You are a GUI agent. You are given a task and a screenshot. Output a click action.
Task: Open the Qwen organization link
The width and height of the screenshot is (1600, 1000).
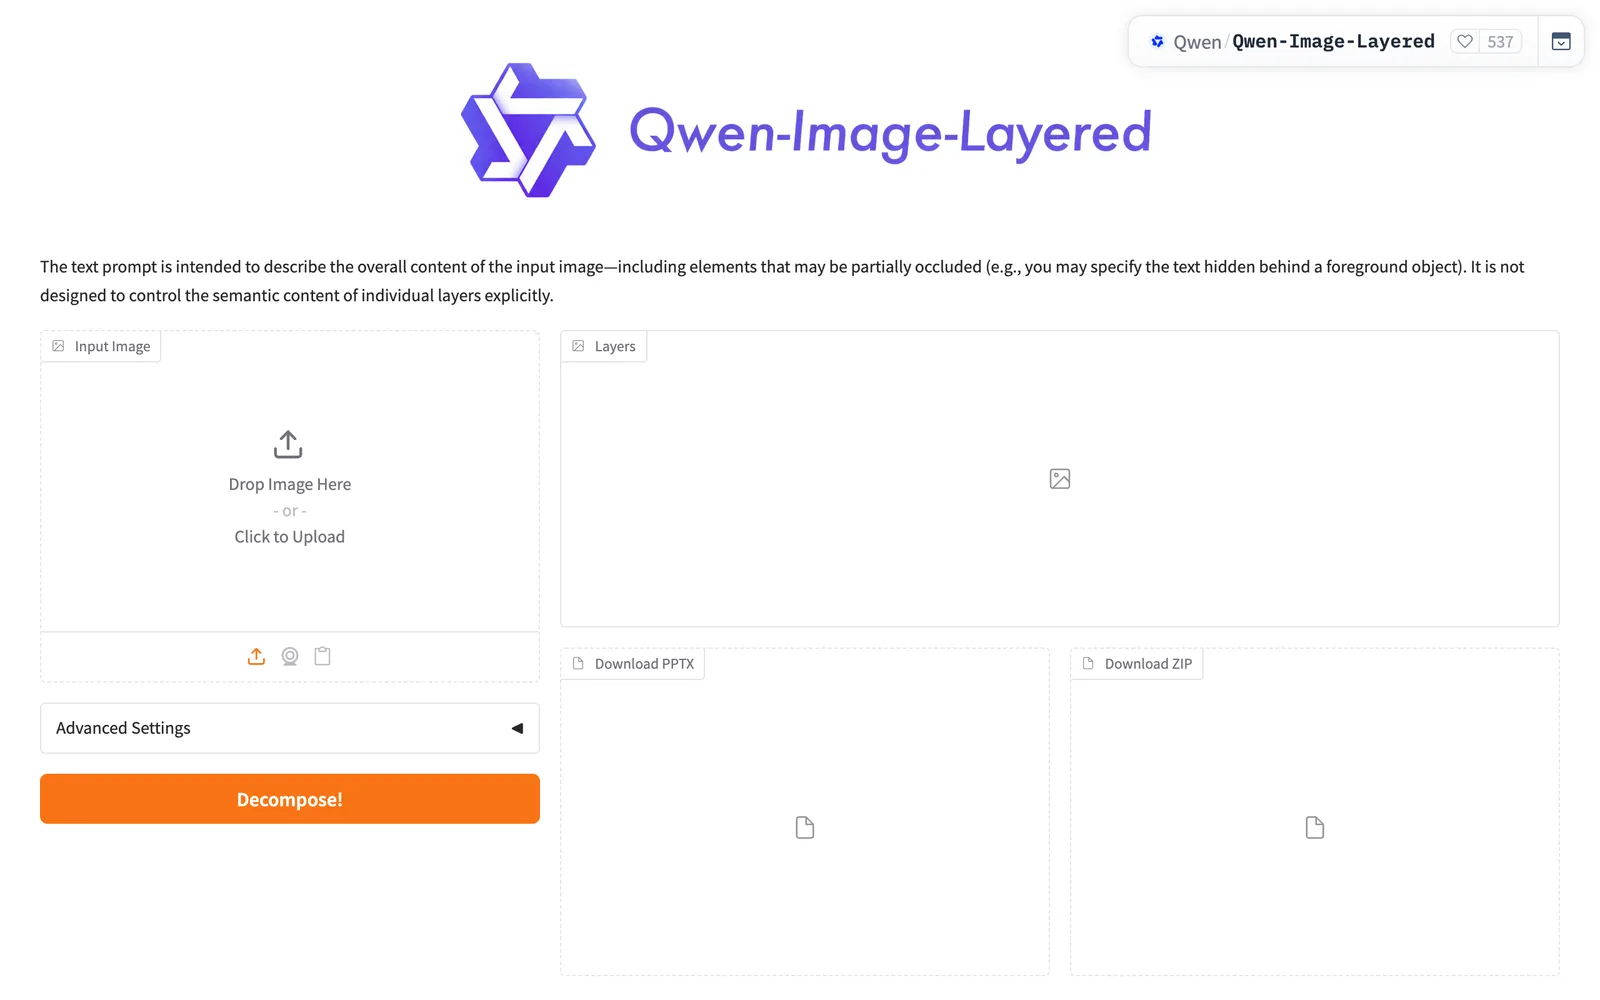(1197, 42)
